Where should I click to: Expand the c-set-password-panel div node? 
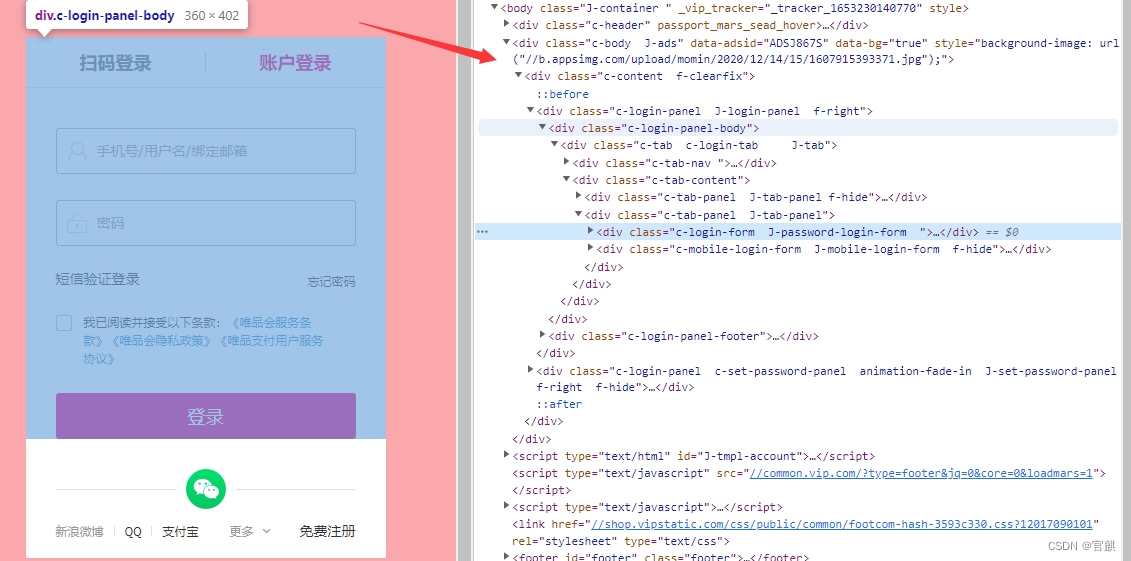coord(531,370)
